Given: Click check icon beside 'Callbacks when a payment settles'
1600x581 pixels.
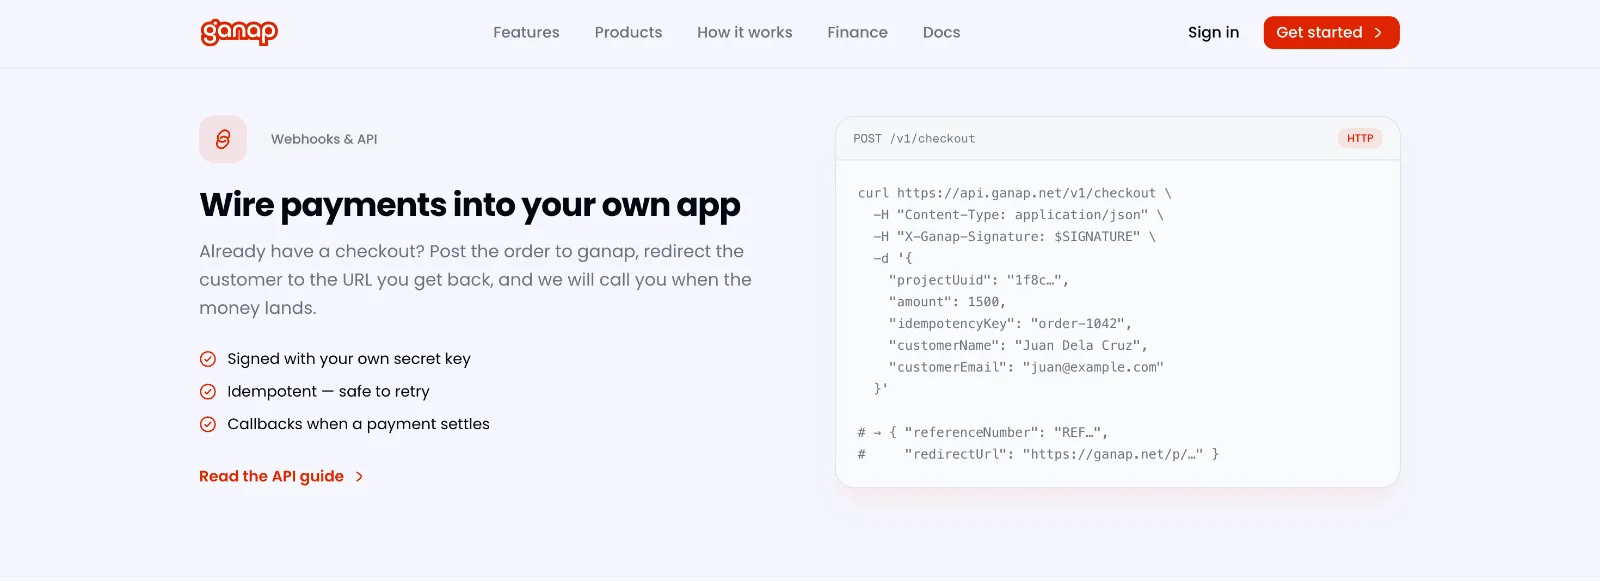Looking at the screenshot, I should click(x=208, y=424).
